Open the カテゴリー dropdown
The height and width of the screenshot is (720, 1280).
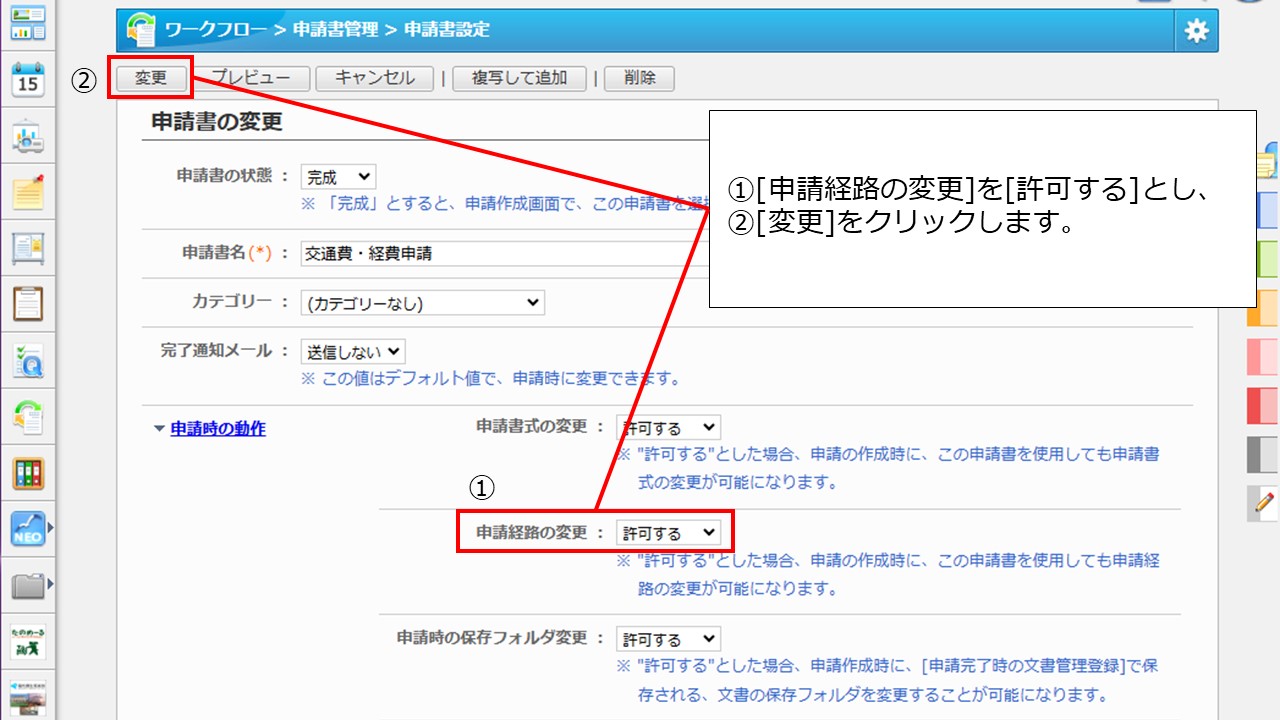pos(423,303)
